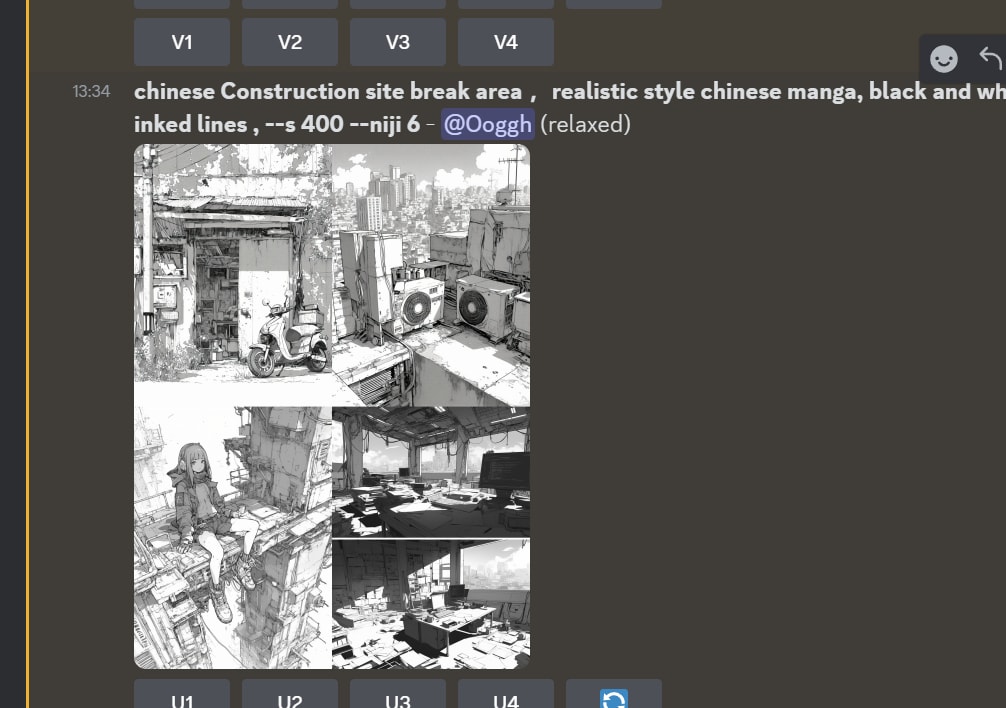Open the generated manga image grid
This screenshot has width=1006, height=708.
332,407
